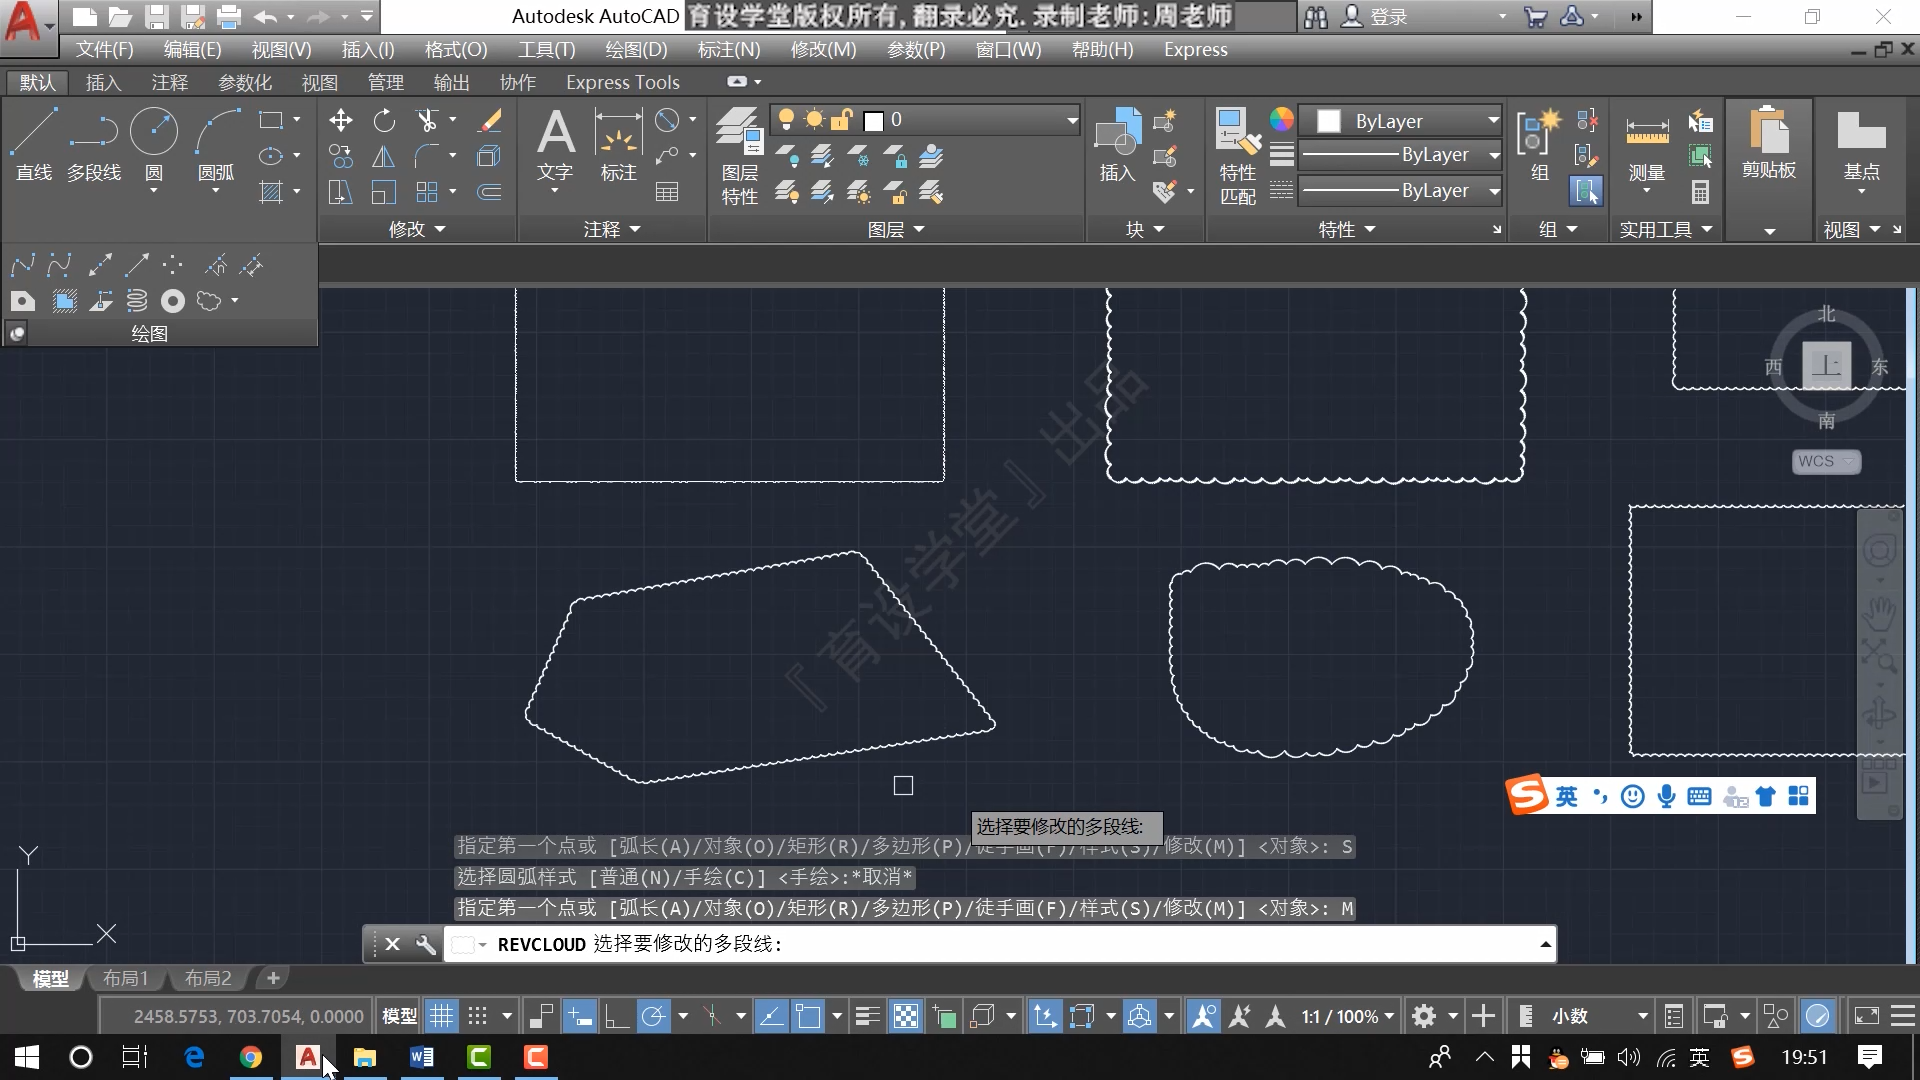
Task: Click the layer color swatch
Action: pos(873,121)
